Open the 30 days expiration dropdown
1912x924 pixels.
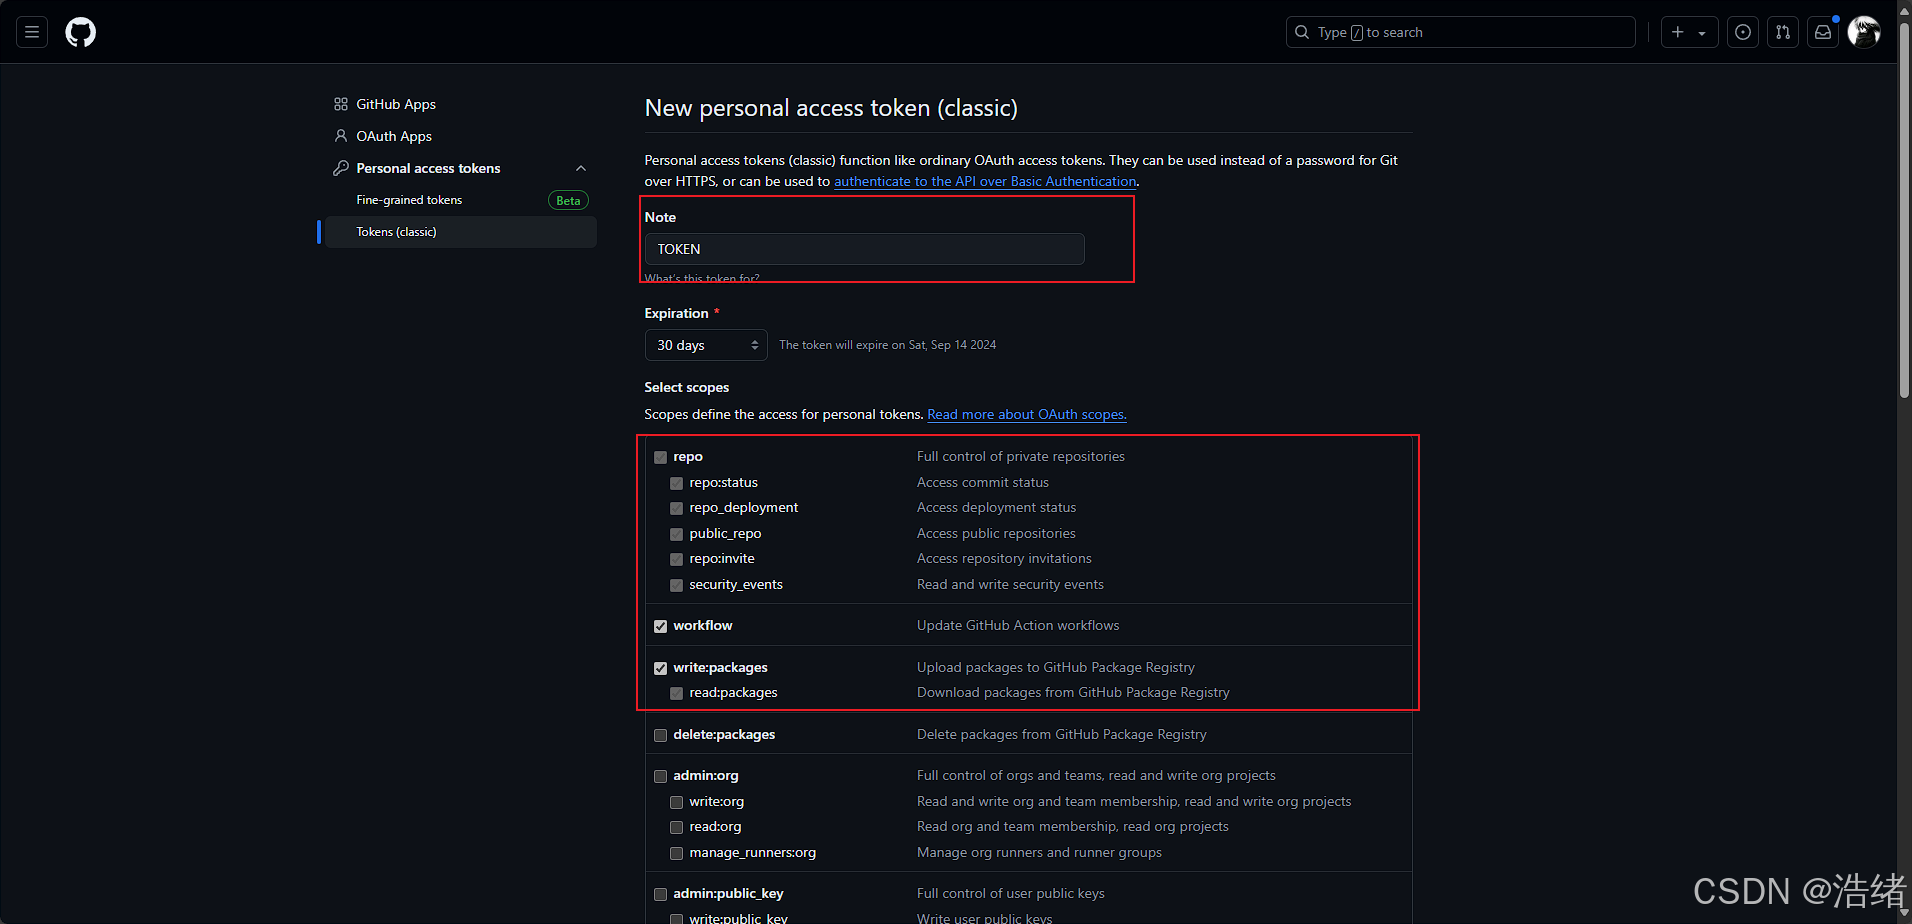[706, 345]
